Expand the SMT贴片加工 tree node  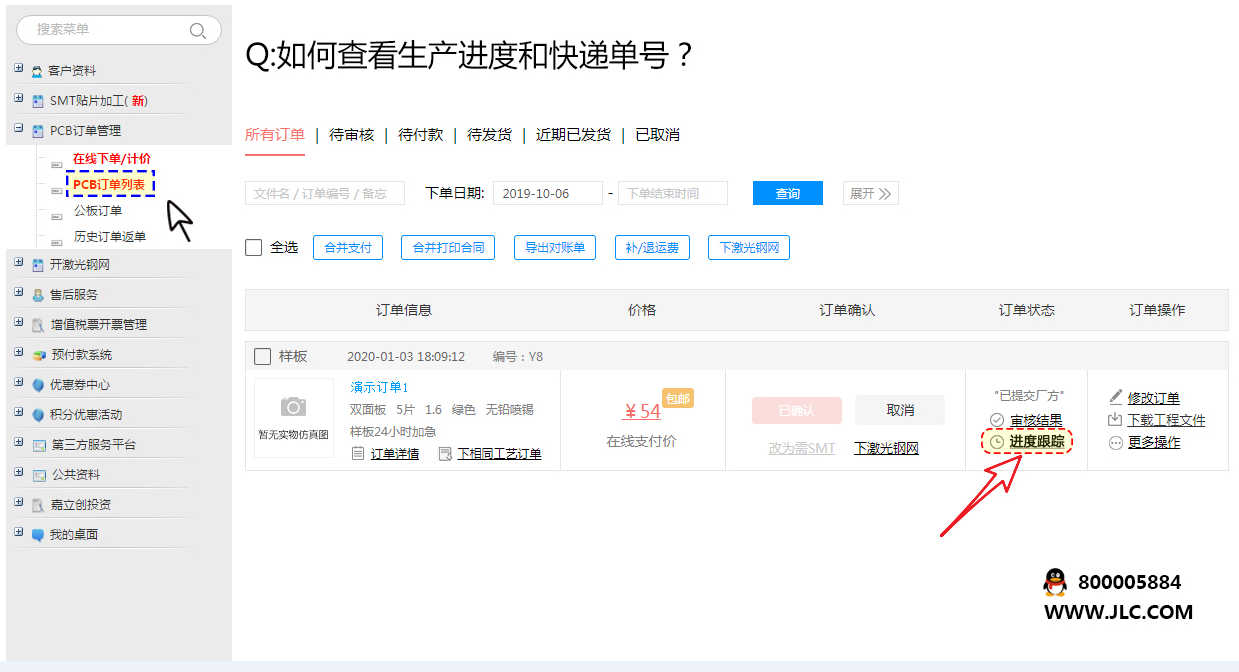[19, 99]
